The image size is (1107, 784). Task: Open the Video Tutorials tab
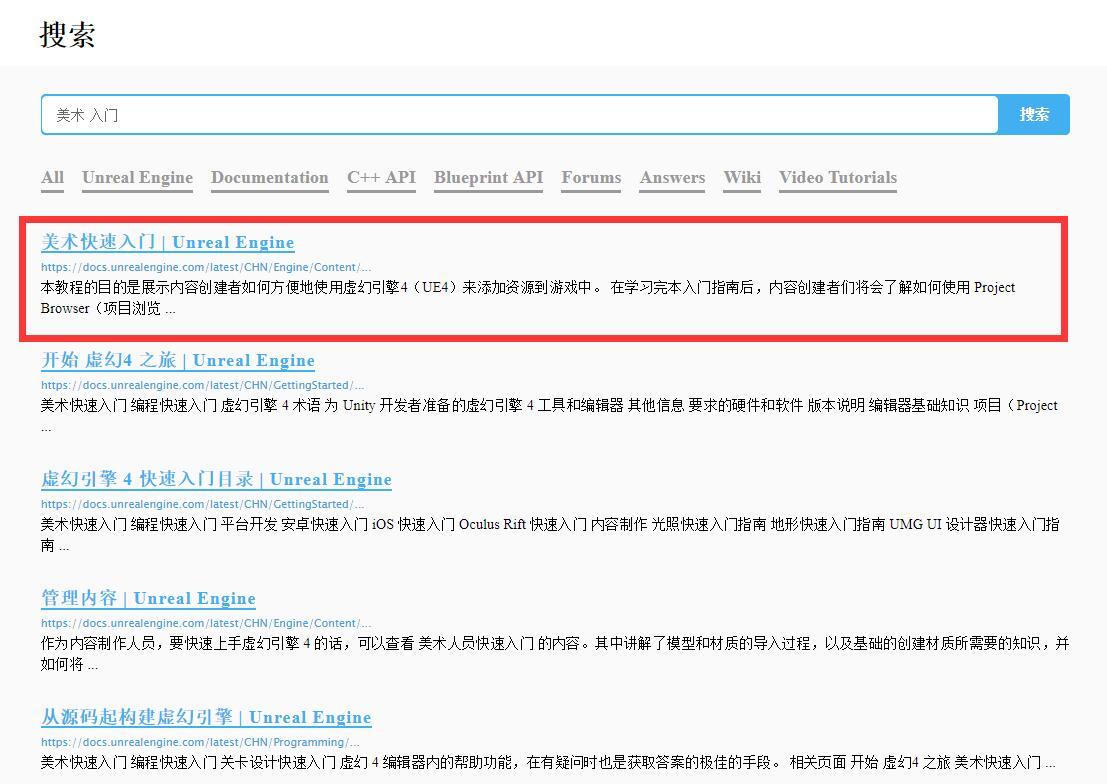point(838,178)
